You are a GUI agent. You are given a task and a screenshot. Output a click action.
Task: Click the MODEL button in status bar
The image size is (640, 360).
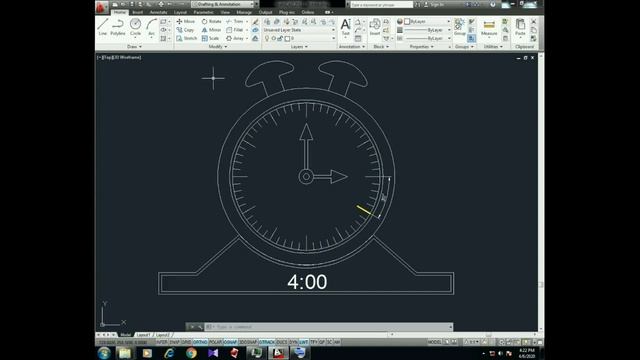point(434,342)
